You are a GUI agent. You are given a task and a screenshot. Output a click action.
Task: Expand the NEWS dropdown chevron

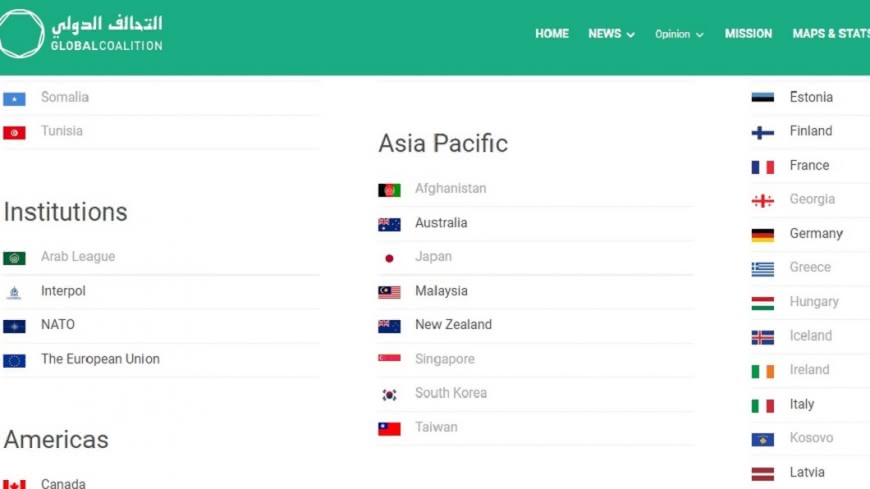pos(631,34)
